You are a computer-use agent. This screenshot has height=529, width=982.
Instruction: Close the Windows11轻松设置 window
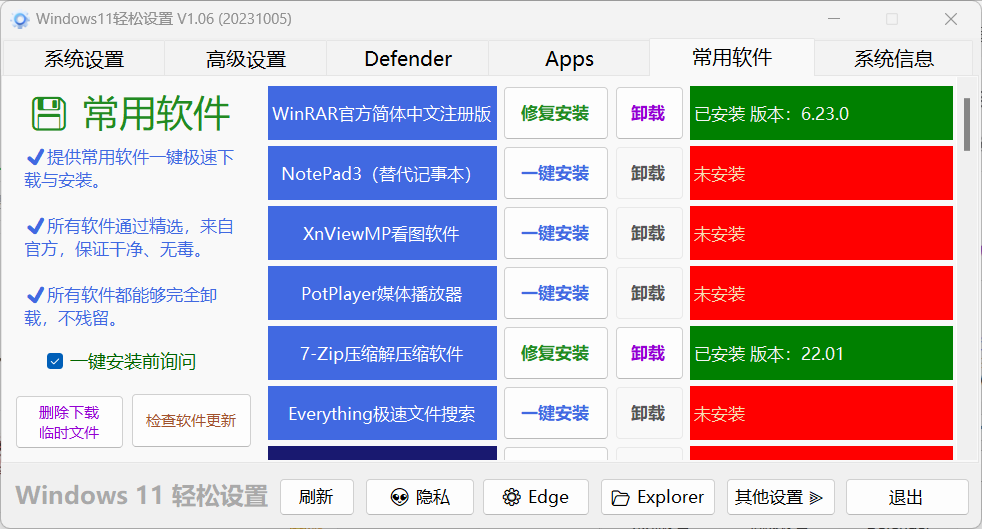[x=951, y=19]
